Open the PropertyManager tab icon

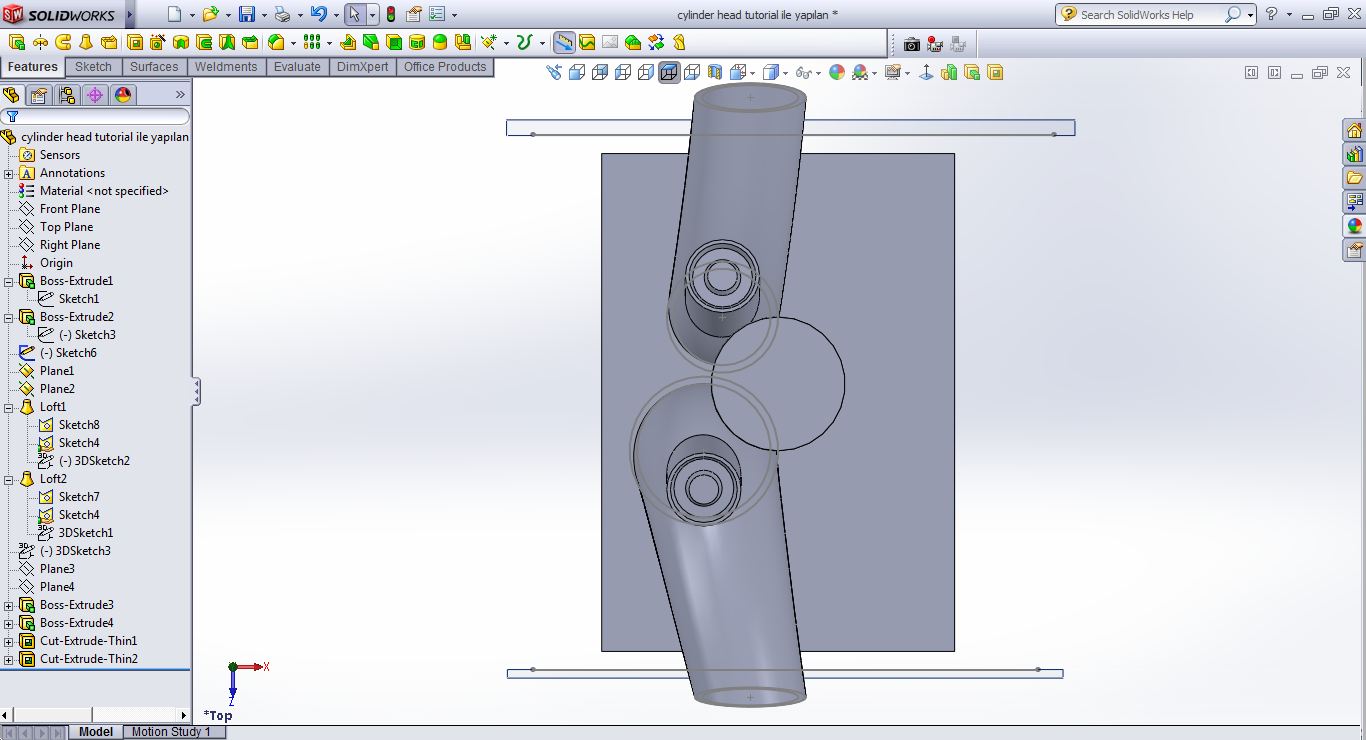[x=39, y=95]
